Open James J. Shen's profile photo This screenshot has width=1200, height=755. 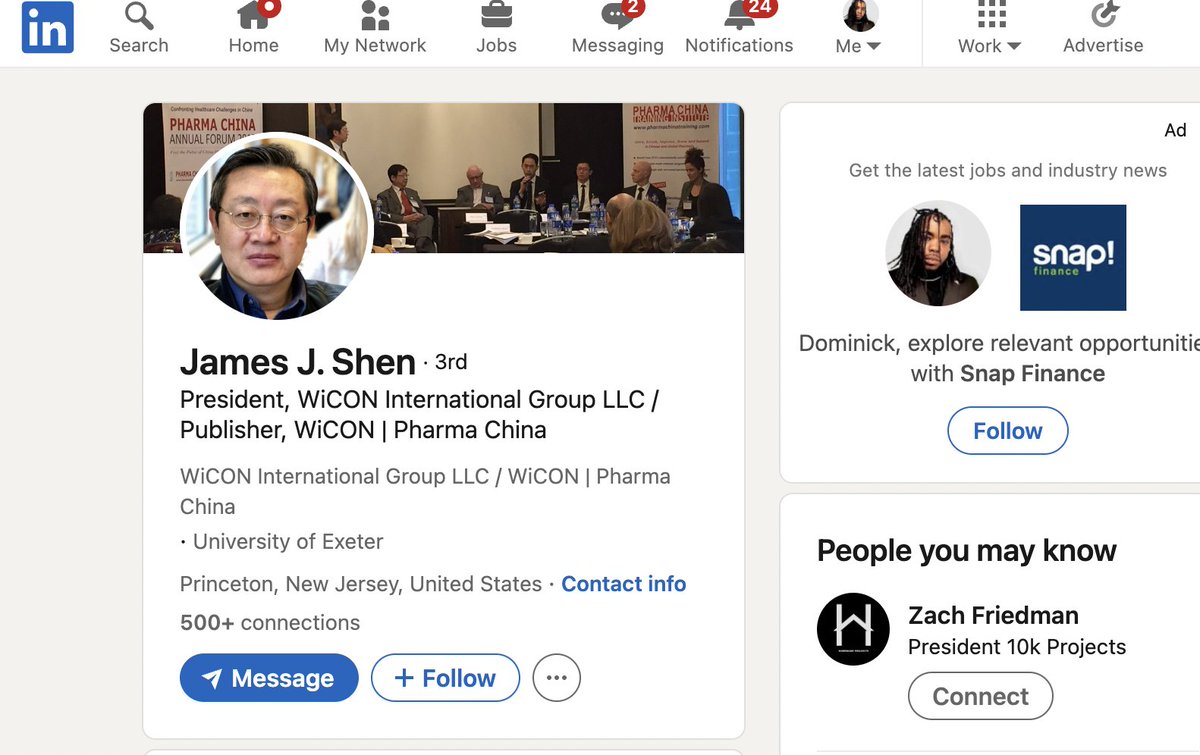tap(276, 227)
